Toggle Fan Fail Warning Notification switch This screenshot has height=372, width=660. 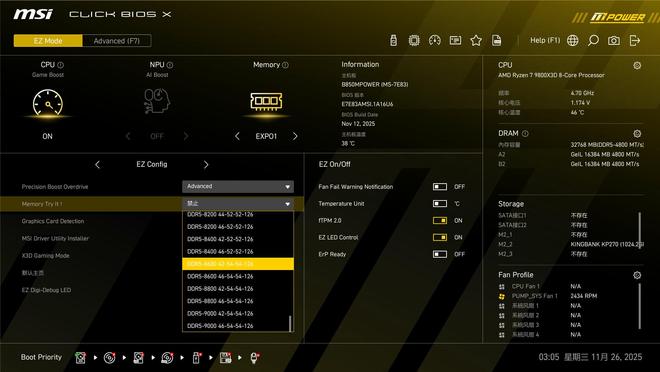click(440, 186)
